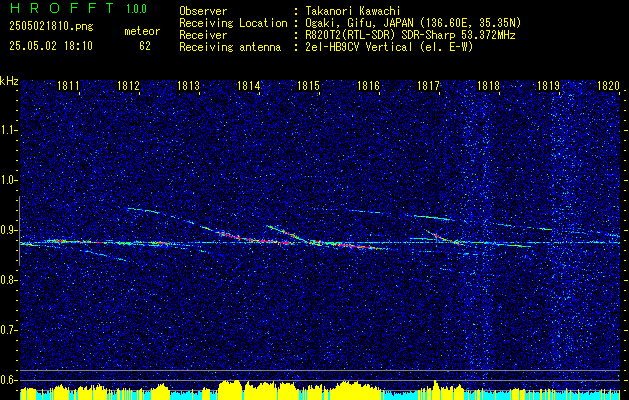Click the HROFFT title text
This screenshot has height=400, width=629.
click(x=62, y=8)
